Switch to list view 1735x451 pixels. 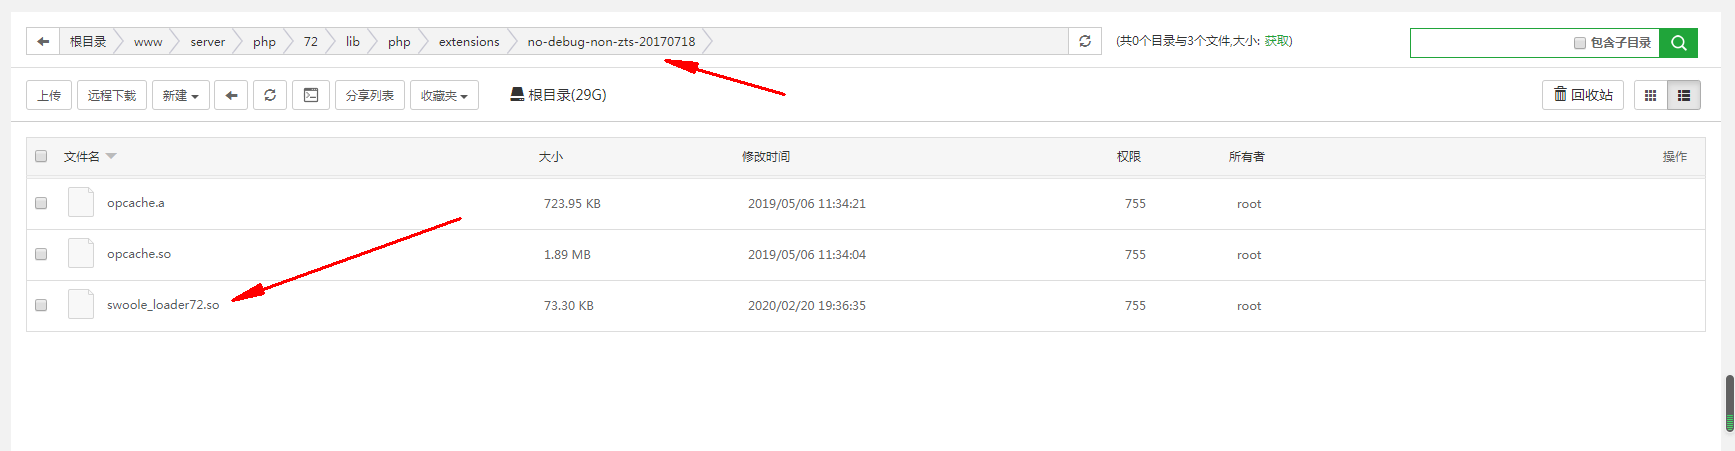[1684, 95]
